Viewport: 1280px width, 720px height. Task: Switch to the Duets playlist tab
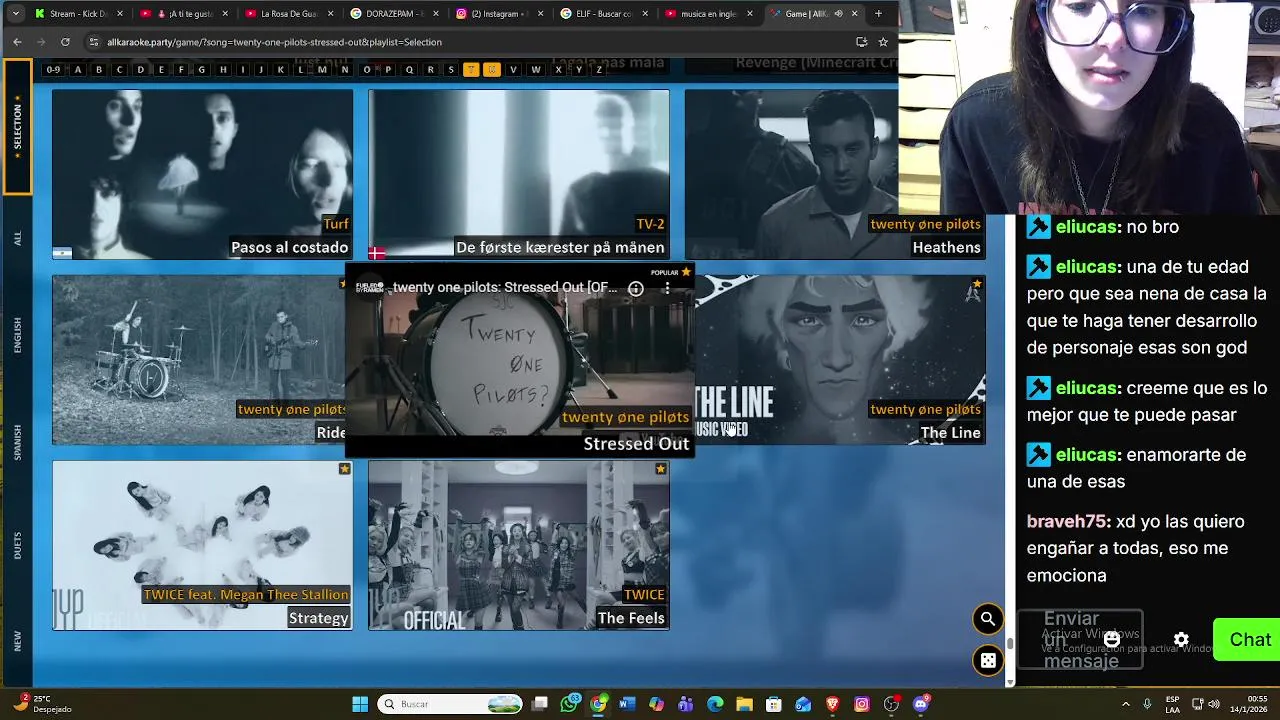(x=17, y=544)
